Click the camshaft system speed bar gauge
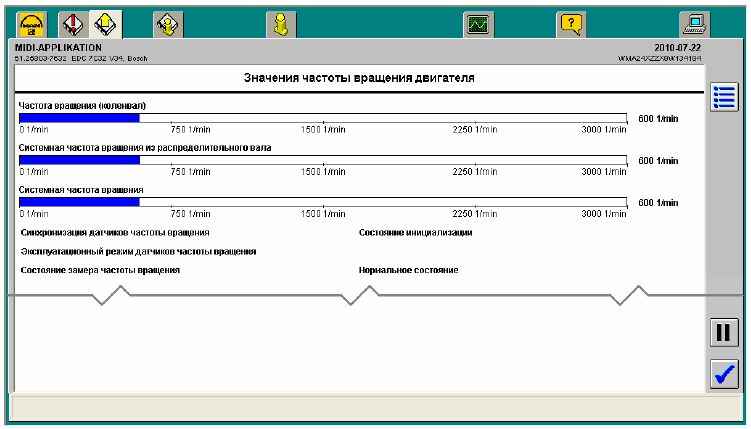This screenshot has height=429, width=751. click(x=322, y=159)
